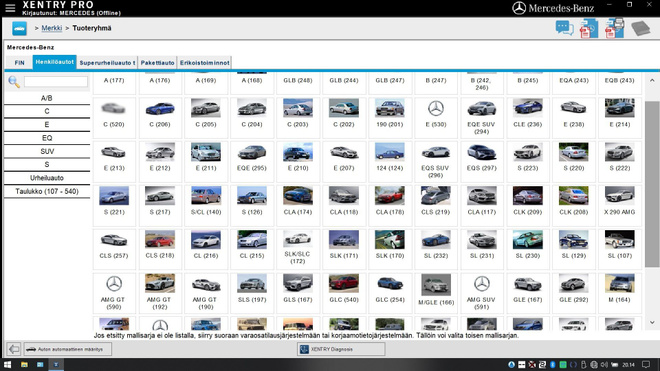Filter by S class
660x371 pixels.
click(47, 165)
